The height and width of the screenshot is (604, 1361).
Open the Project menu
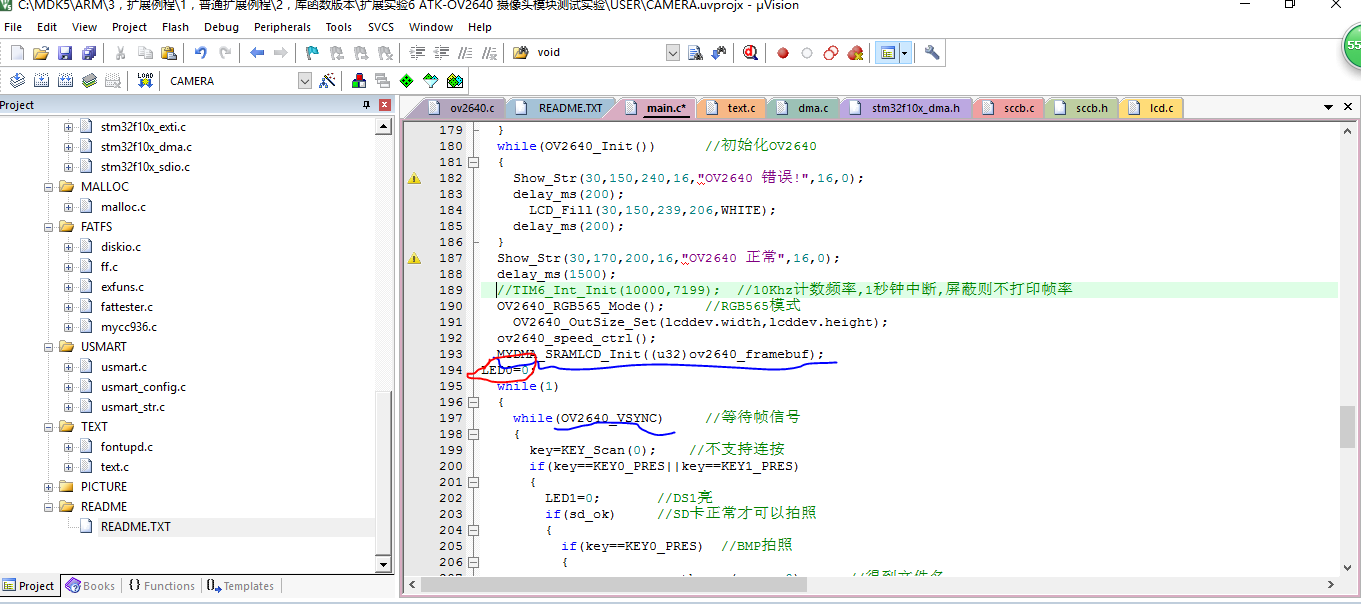pyautogui.click(x=129, y=27)
